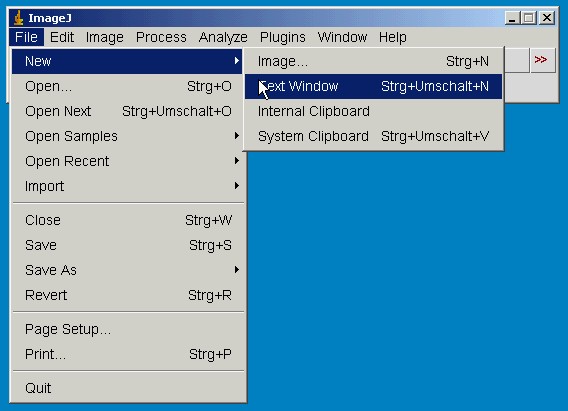Select Revert from the File menu

coord(127,295)
